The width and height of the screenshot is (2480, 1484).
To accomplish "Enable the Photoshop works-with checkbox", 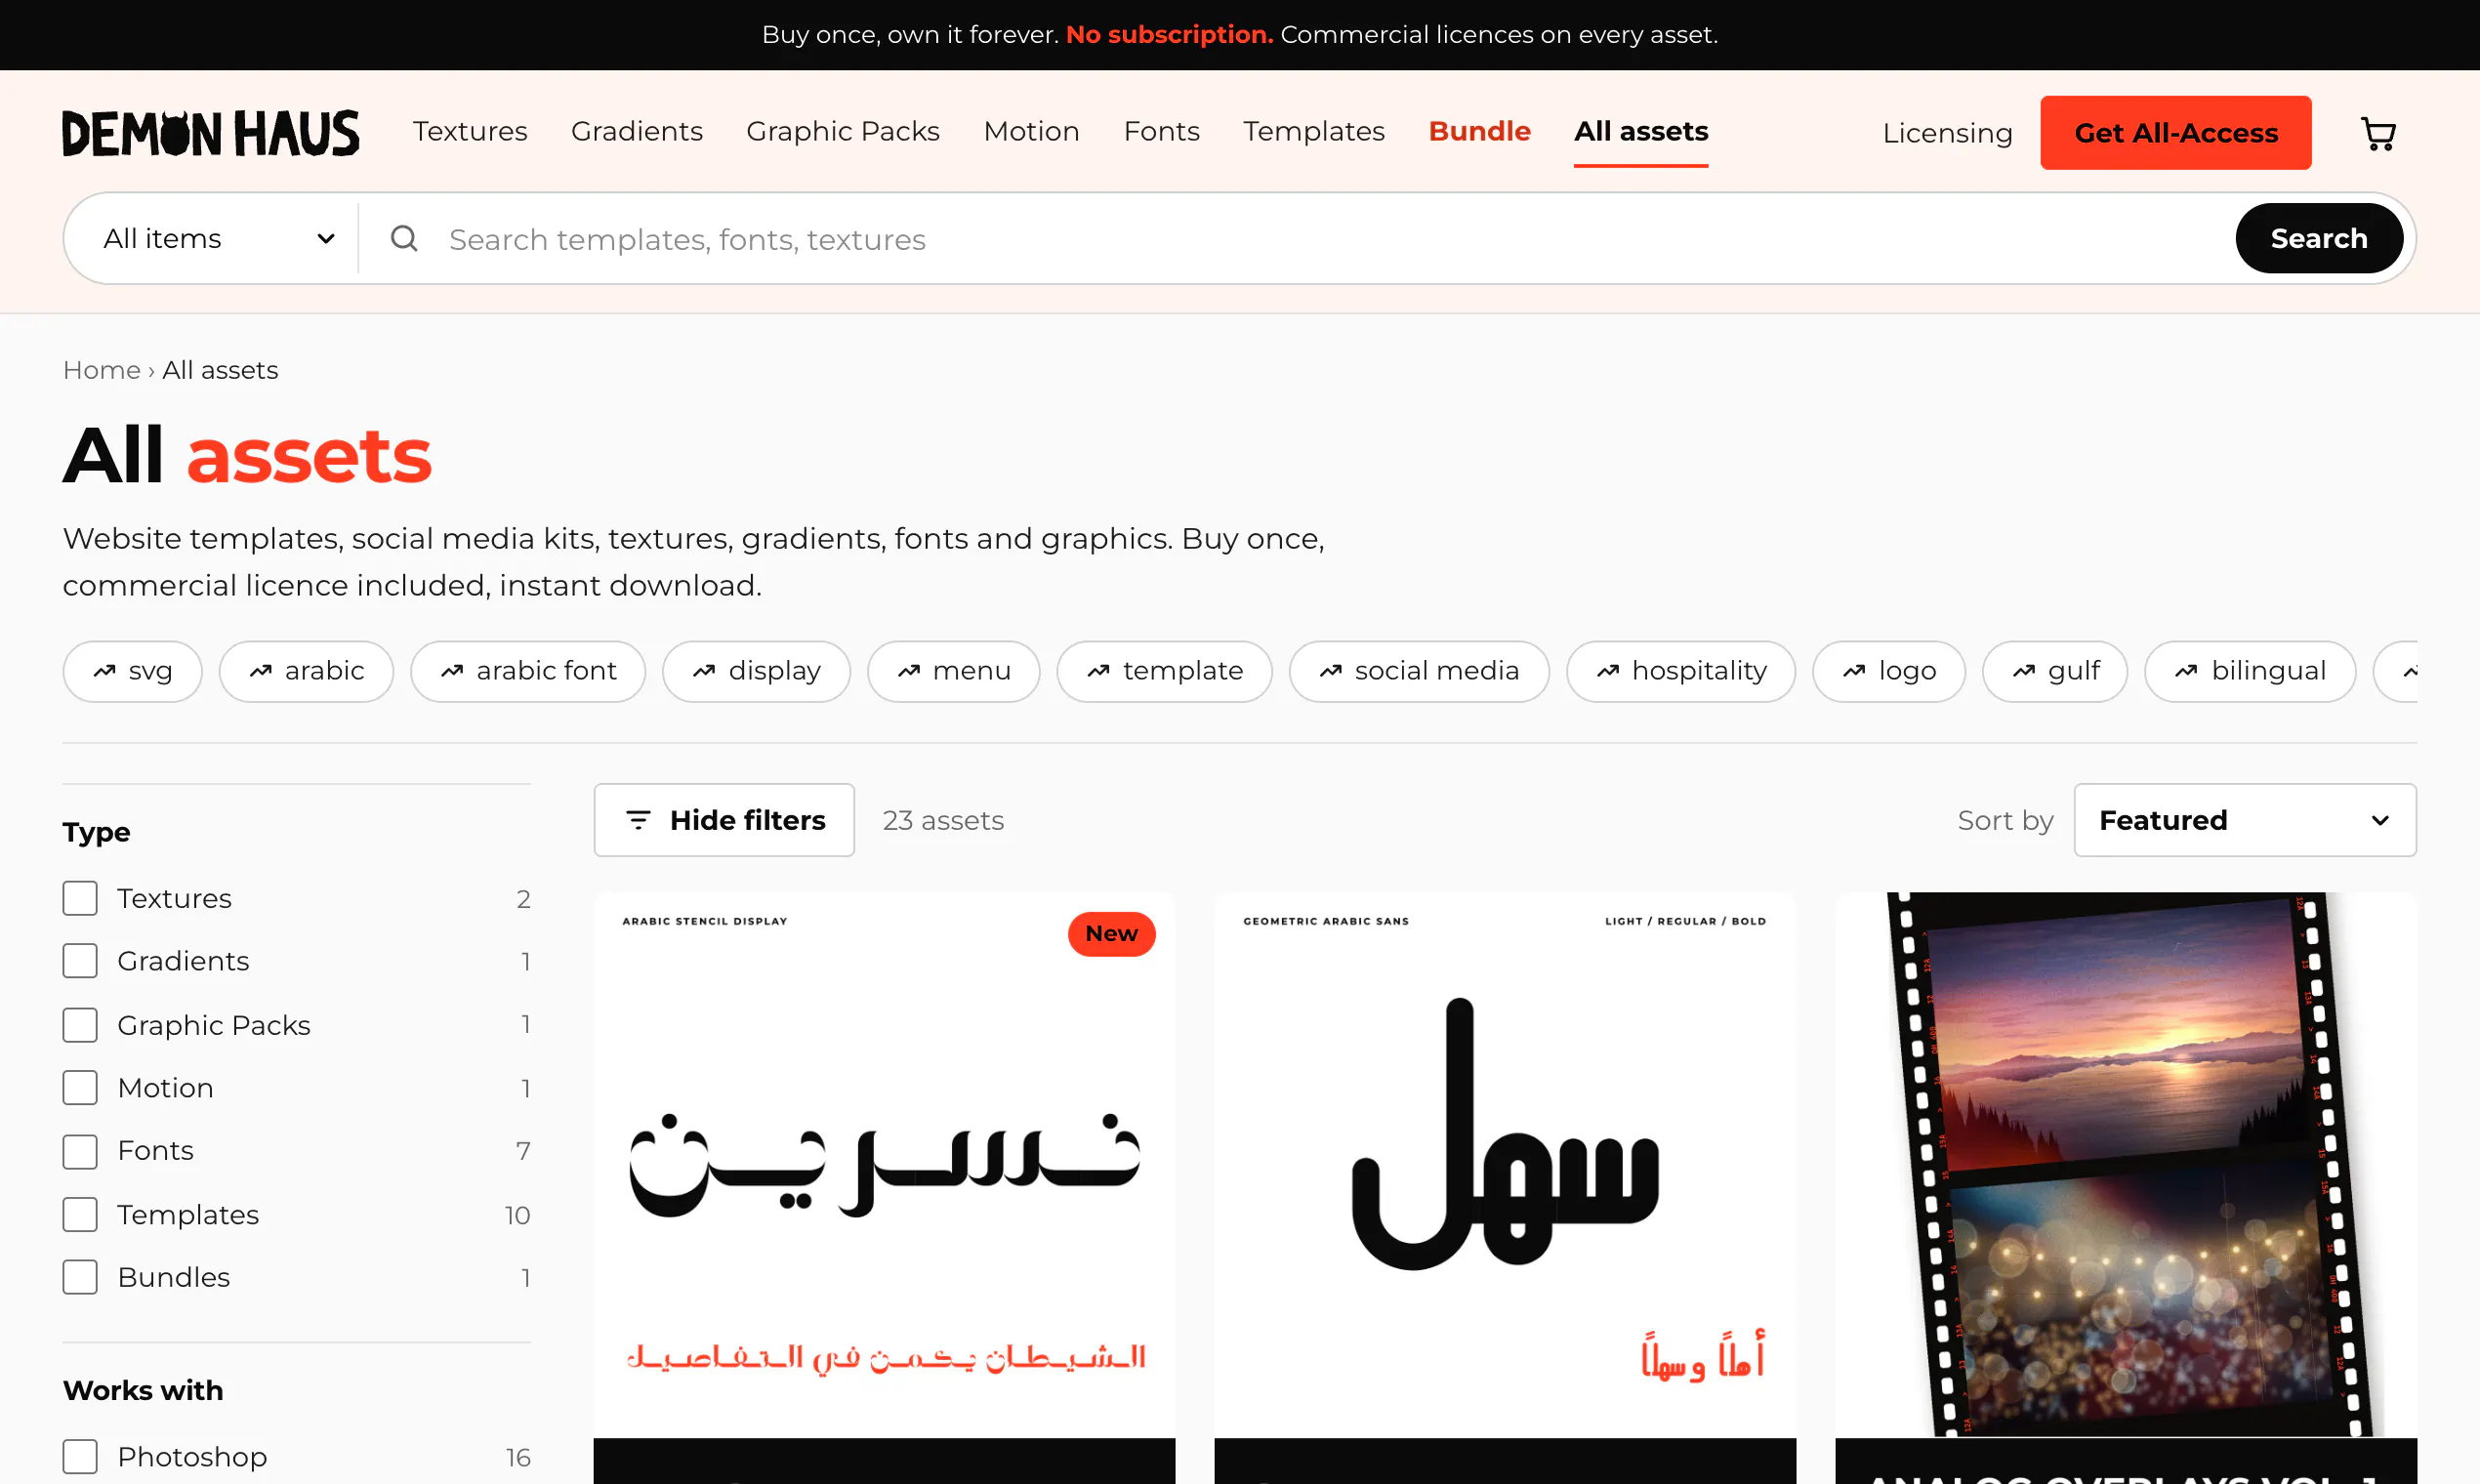I will pos(80,1457).
